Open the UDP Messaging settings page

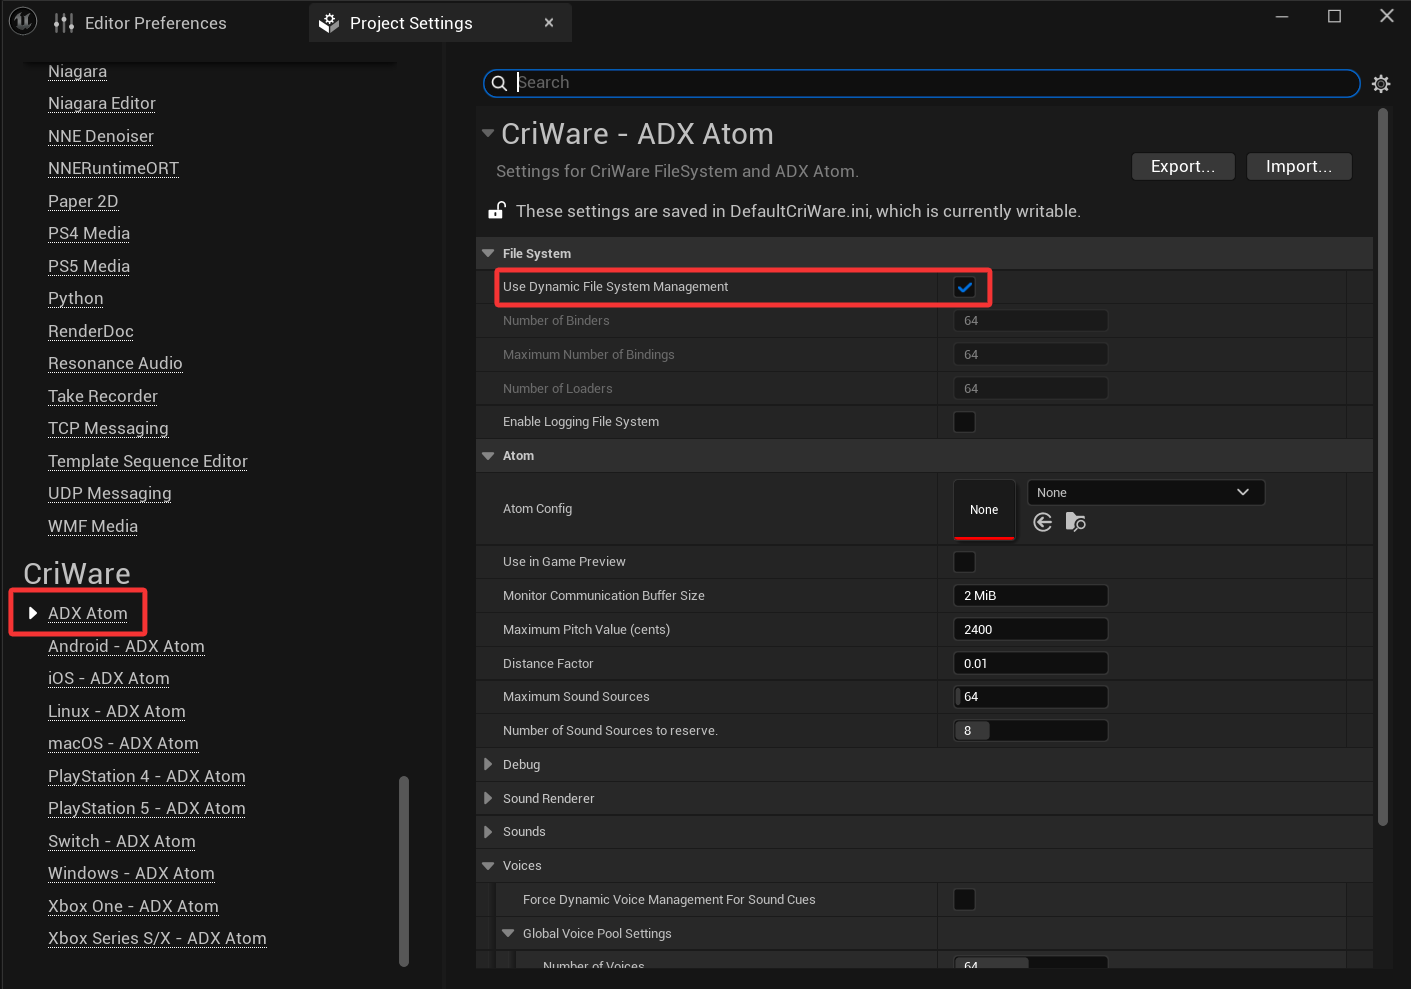click(110, 494)
